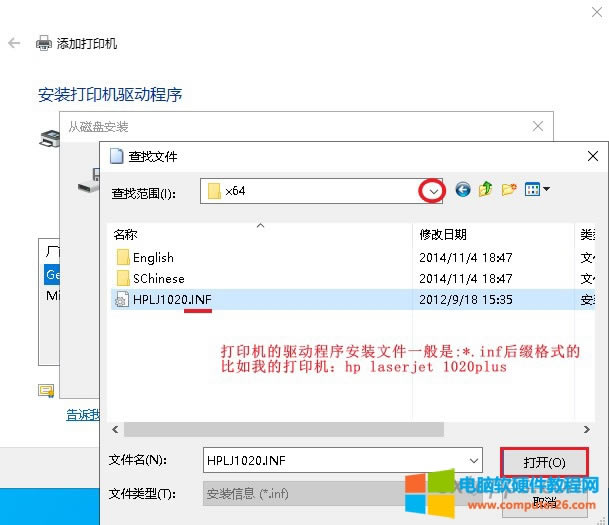The image size is (609, 525).
Task: Click the 取消 button
Action: click(x=544, y=503)
